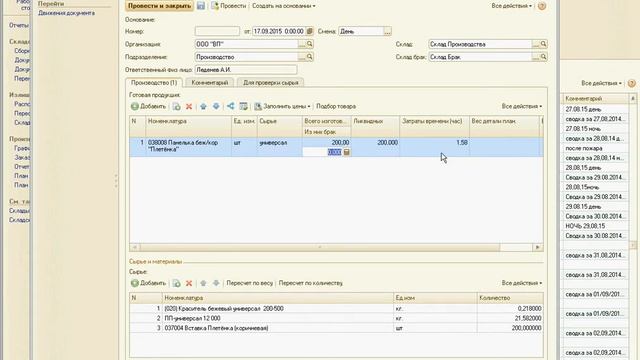Select the после пожара comment row in the right window

pyautogui.click(x=596, y=148)
